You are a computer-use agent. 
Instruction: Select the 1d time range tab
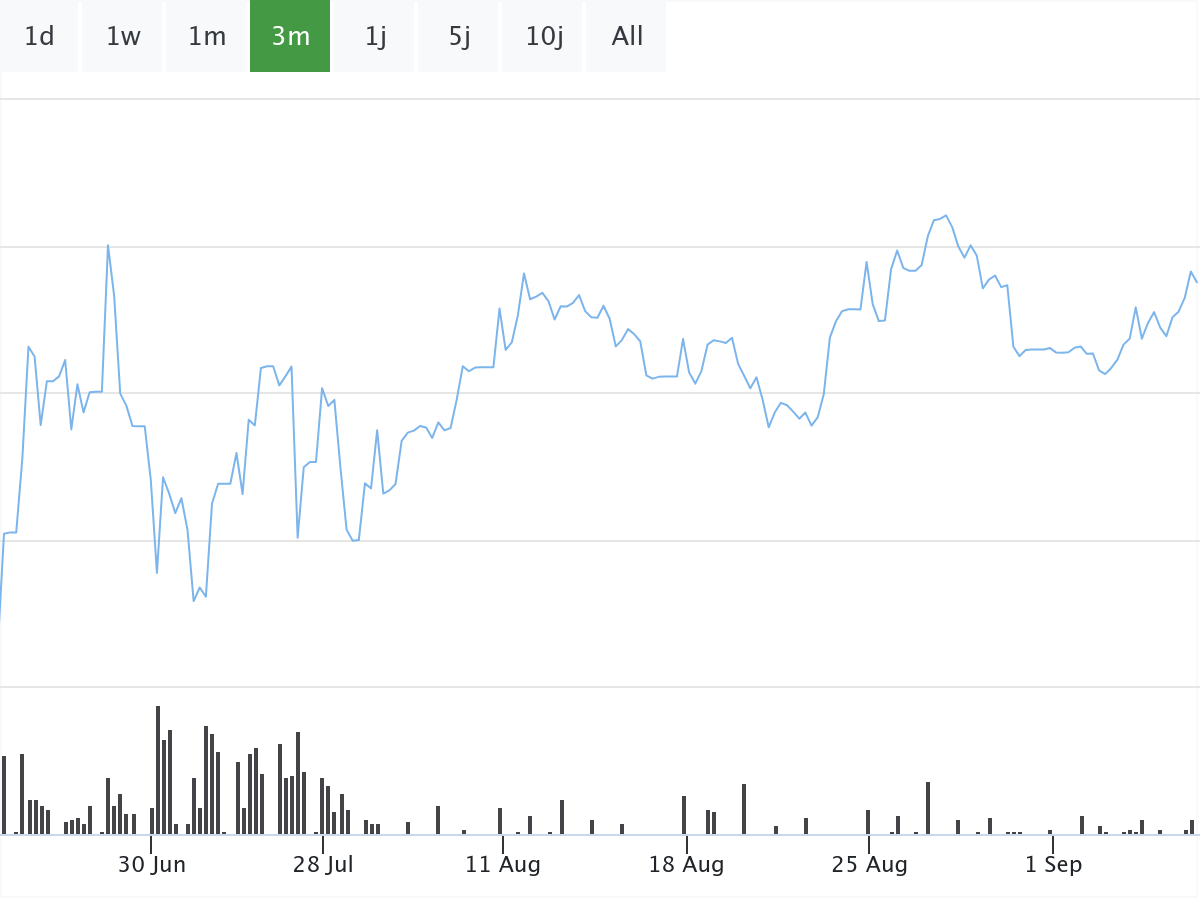click(39, 37)
